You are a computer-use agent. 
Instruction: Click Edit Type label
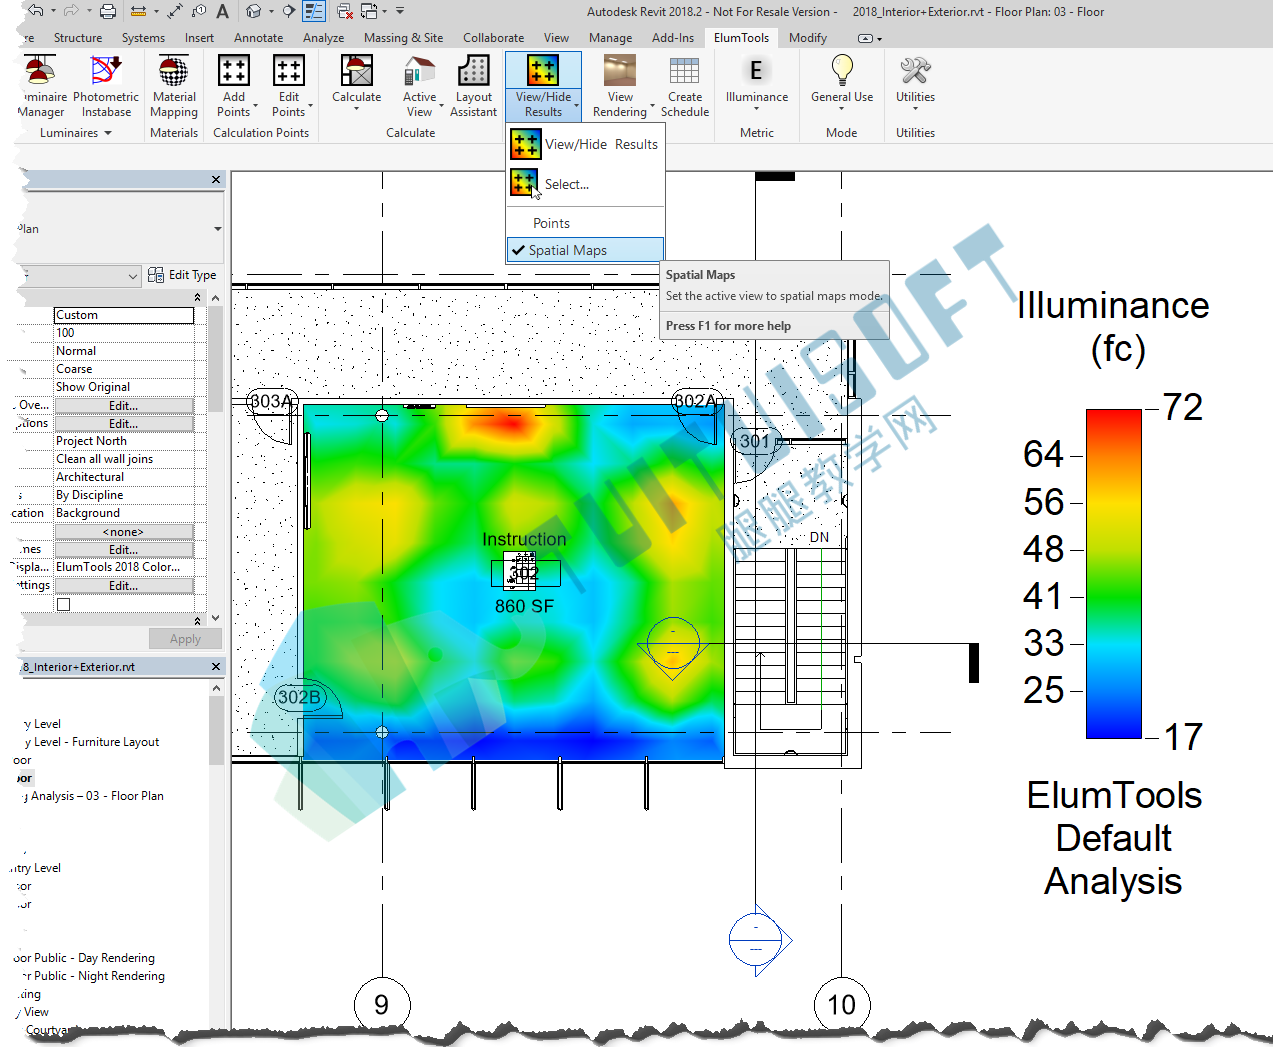coord(192,275)
